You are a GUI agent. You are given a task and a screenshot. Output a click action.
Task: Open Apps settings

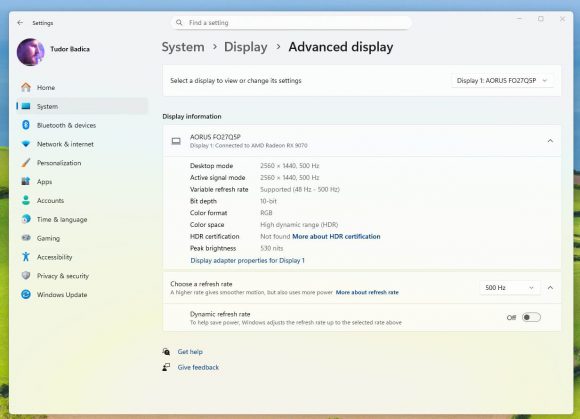coord(82,181)
